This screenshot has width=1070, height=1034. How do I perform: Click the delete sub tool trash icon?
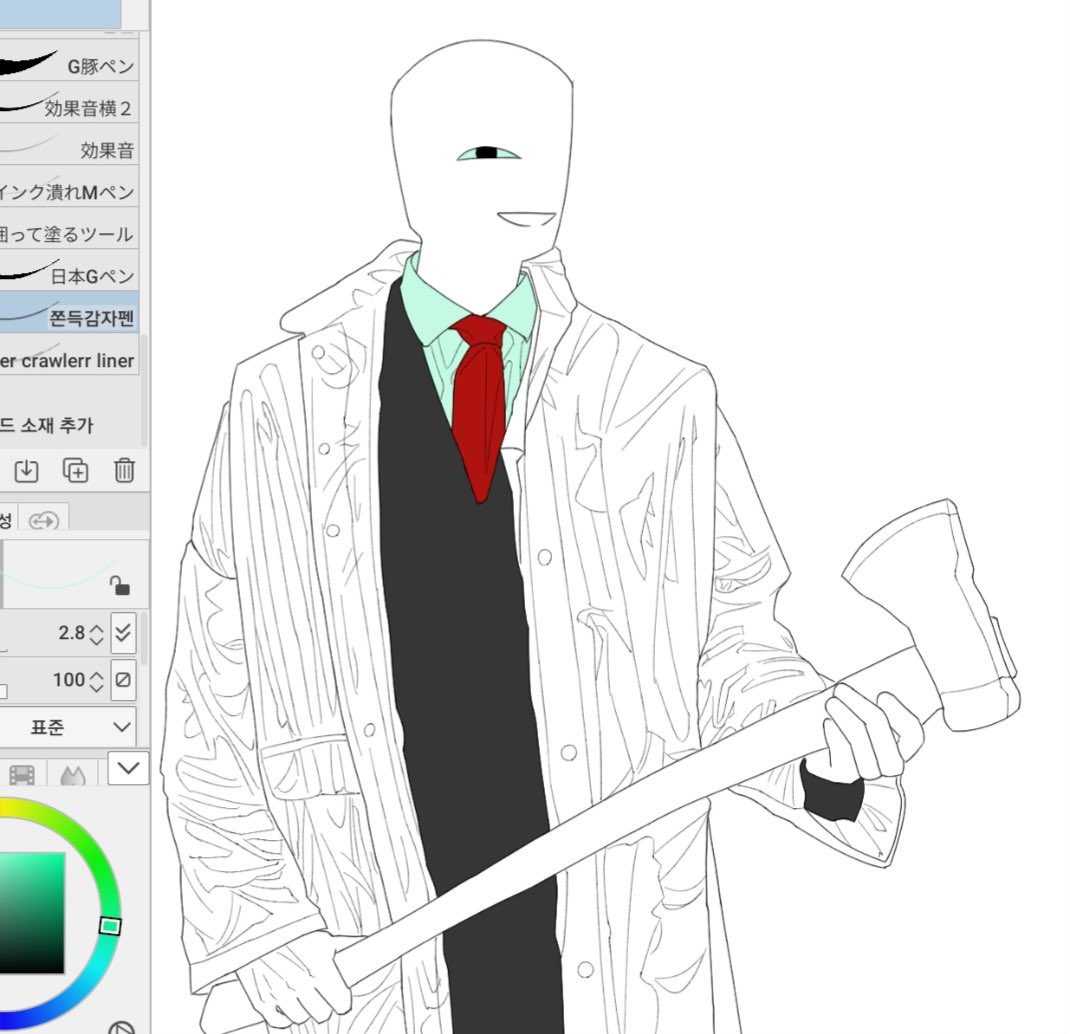124,471
